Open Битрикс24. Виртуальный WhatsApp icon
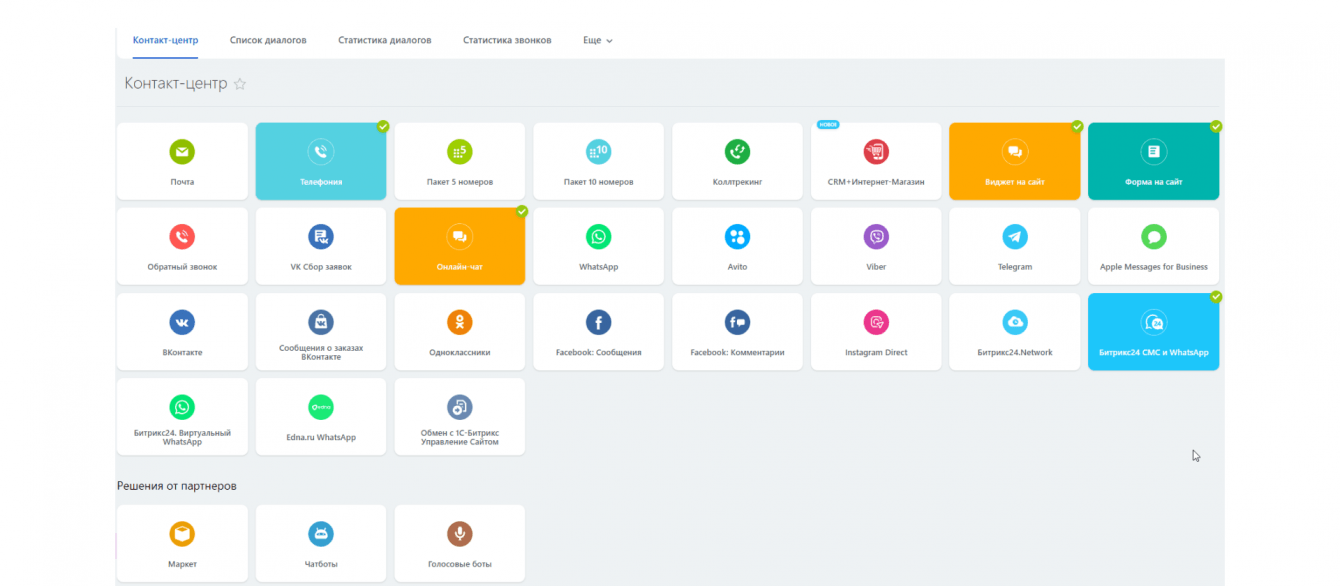1340x586 pixels. [x=182, y=407]
